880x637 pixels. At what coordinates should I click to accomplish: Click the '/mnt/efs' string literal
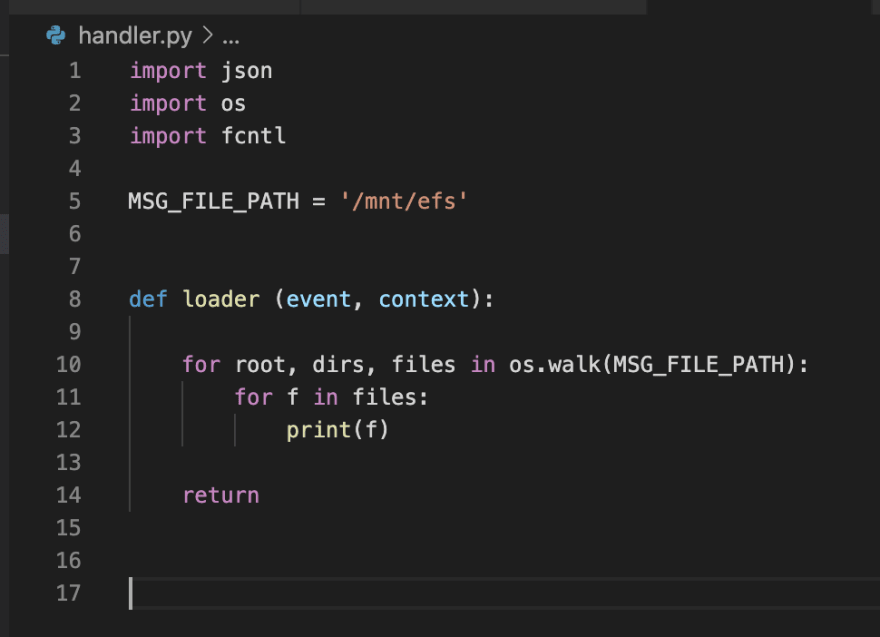pyautogui.click(x=404, y=201)
